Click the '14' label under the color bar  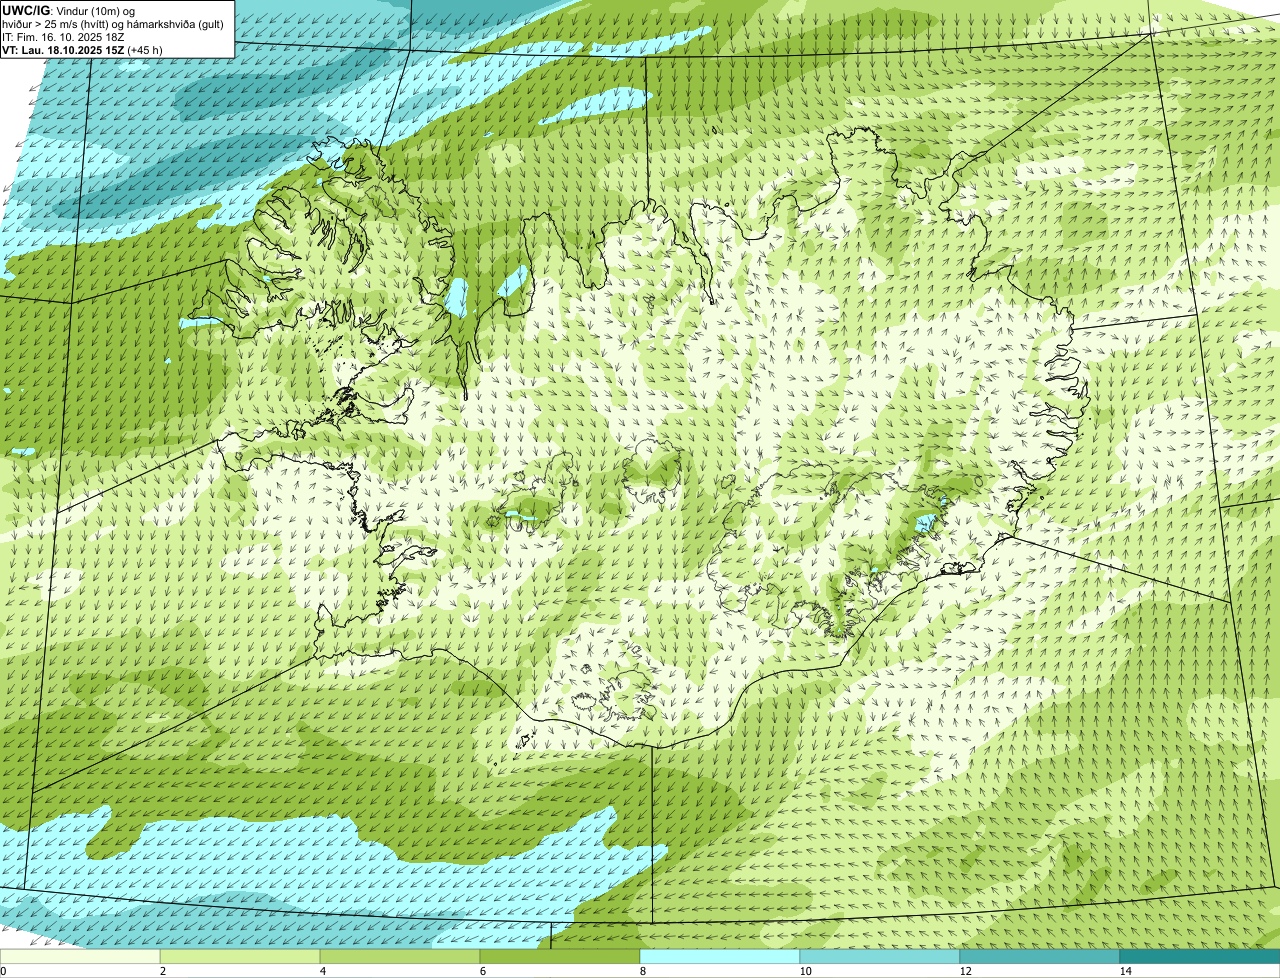point(1125,971)
